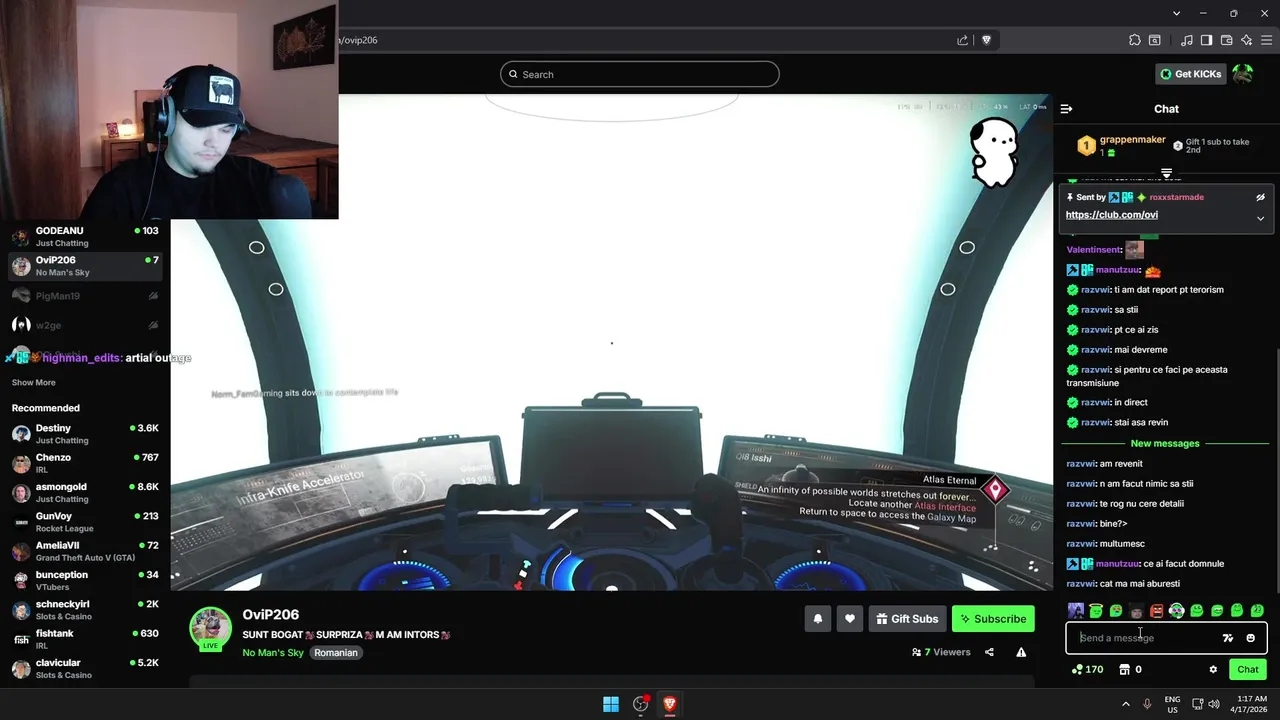
Task: Toggle the browser sidebar panel
Action: point(1206,40)
